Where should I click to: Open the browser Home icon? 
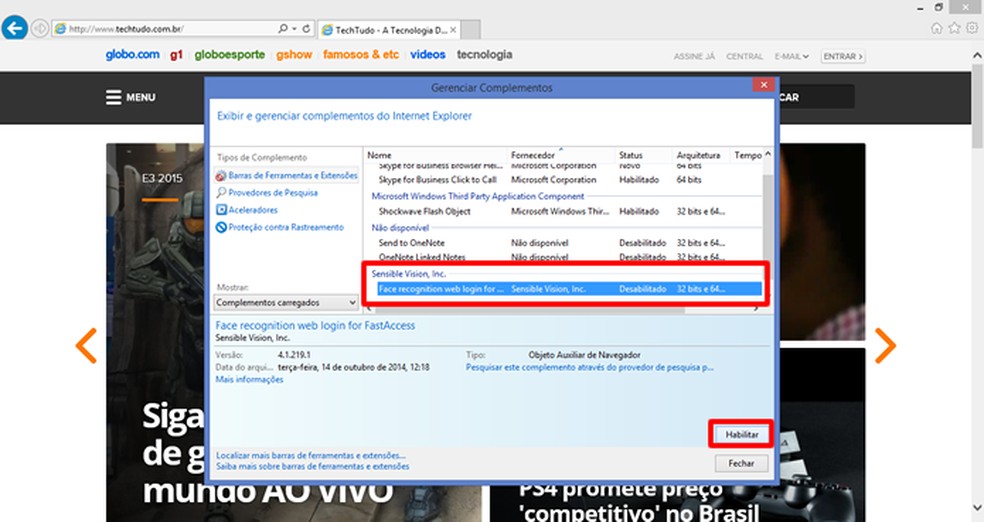pos(937,28)
